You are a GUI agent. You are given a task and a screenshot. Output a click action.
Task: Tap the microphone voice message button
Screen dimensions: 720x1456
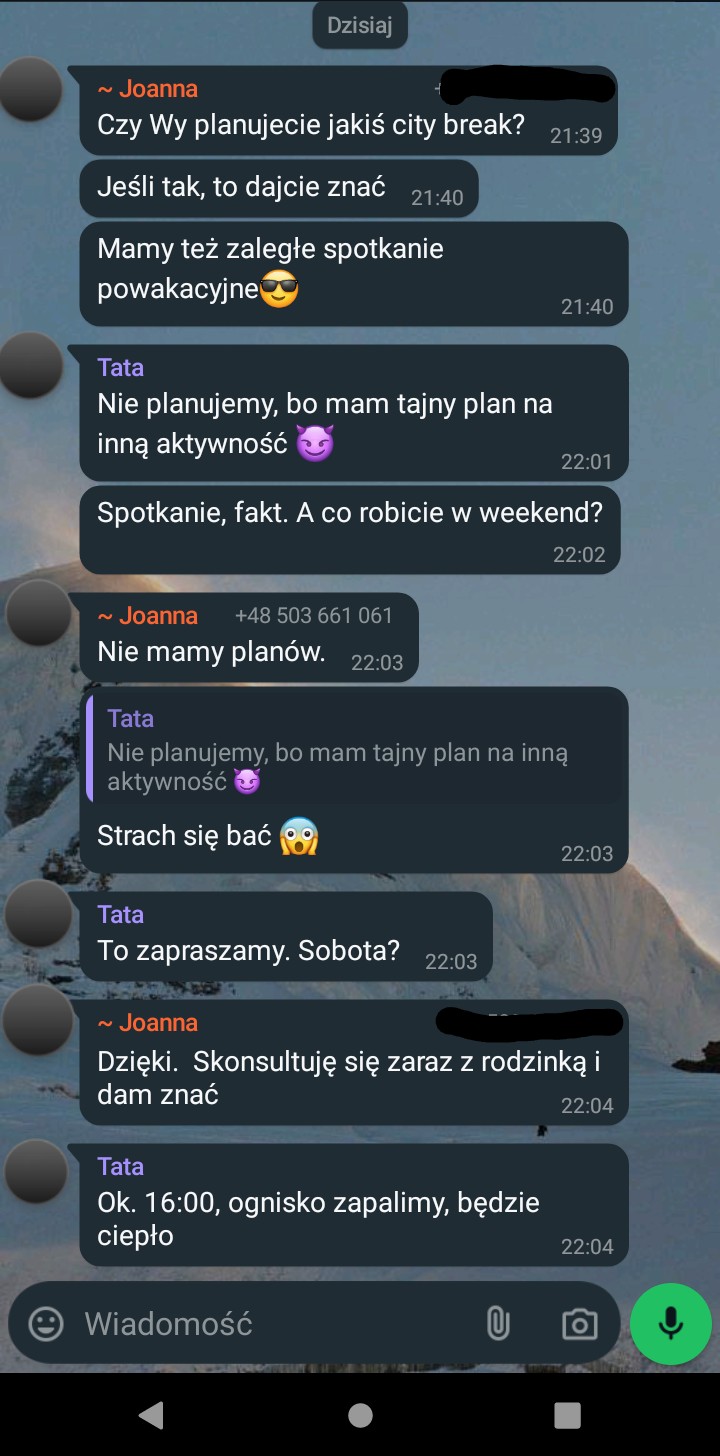(x=670, y=1324)
